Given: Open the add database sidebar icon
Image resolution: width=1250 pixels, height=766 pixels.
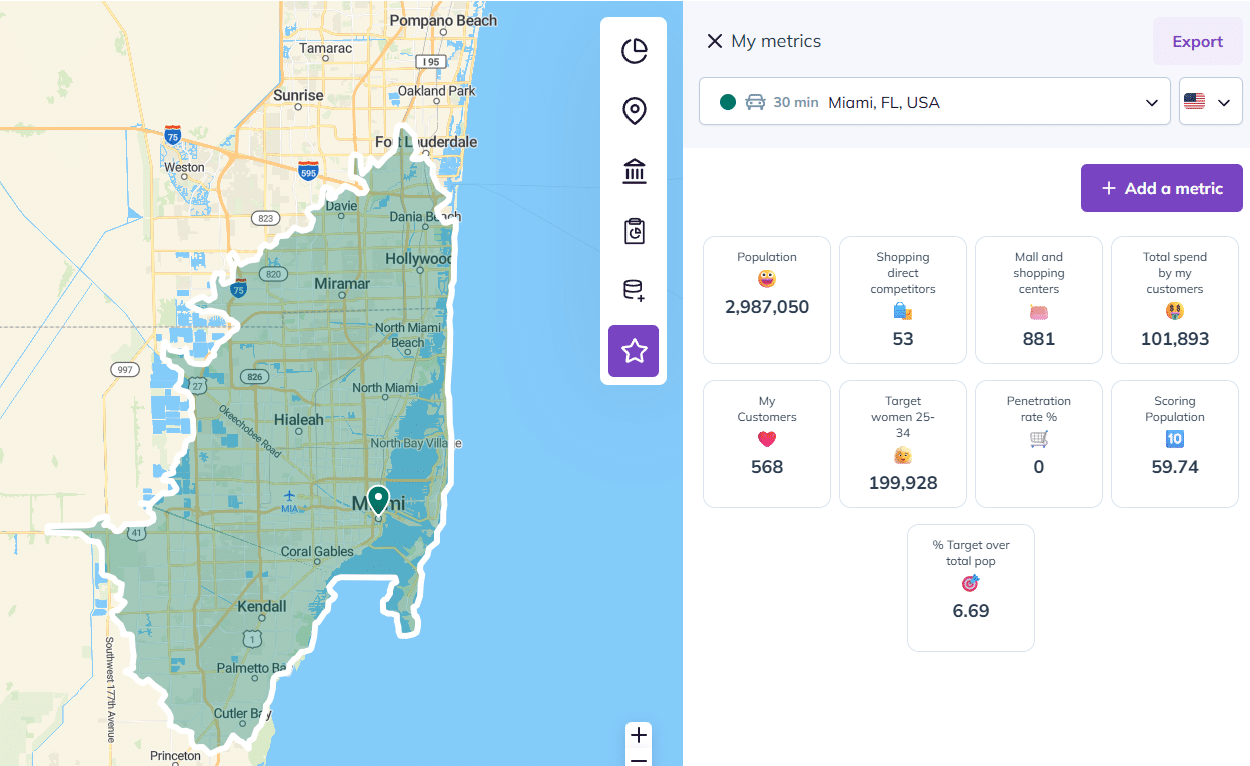Looking at the screenshot, I should point(634,291).
